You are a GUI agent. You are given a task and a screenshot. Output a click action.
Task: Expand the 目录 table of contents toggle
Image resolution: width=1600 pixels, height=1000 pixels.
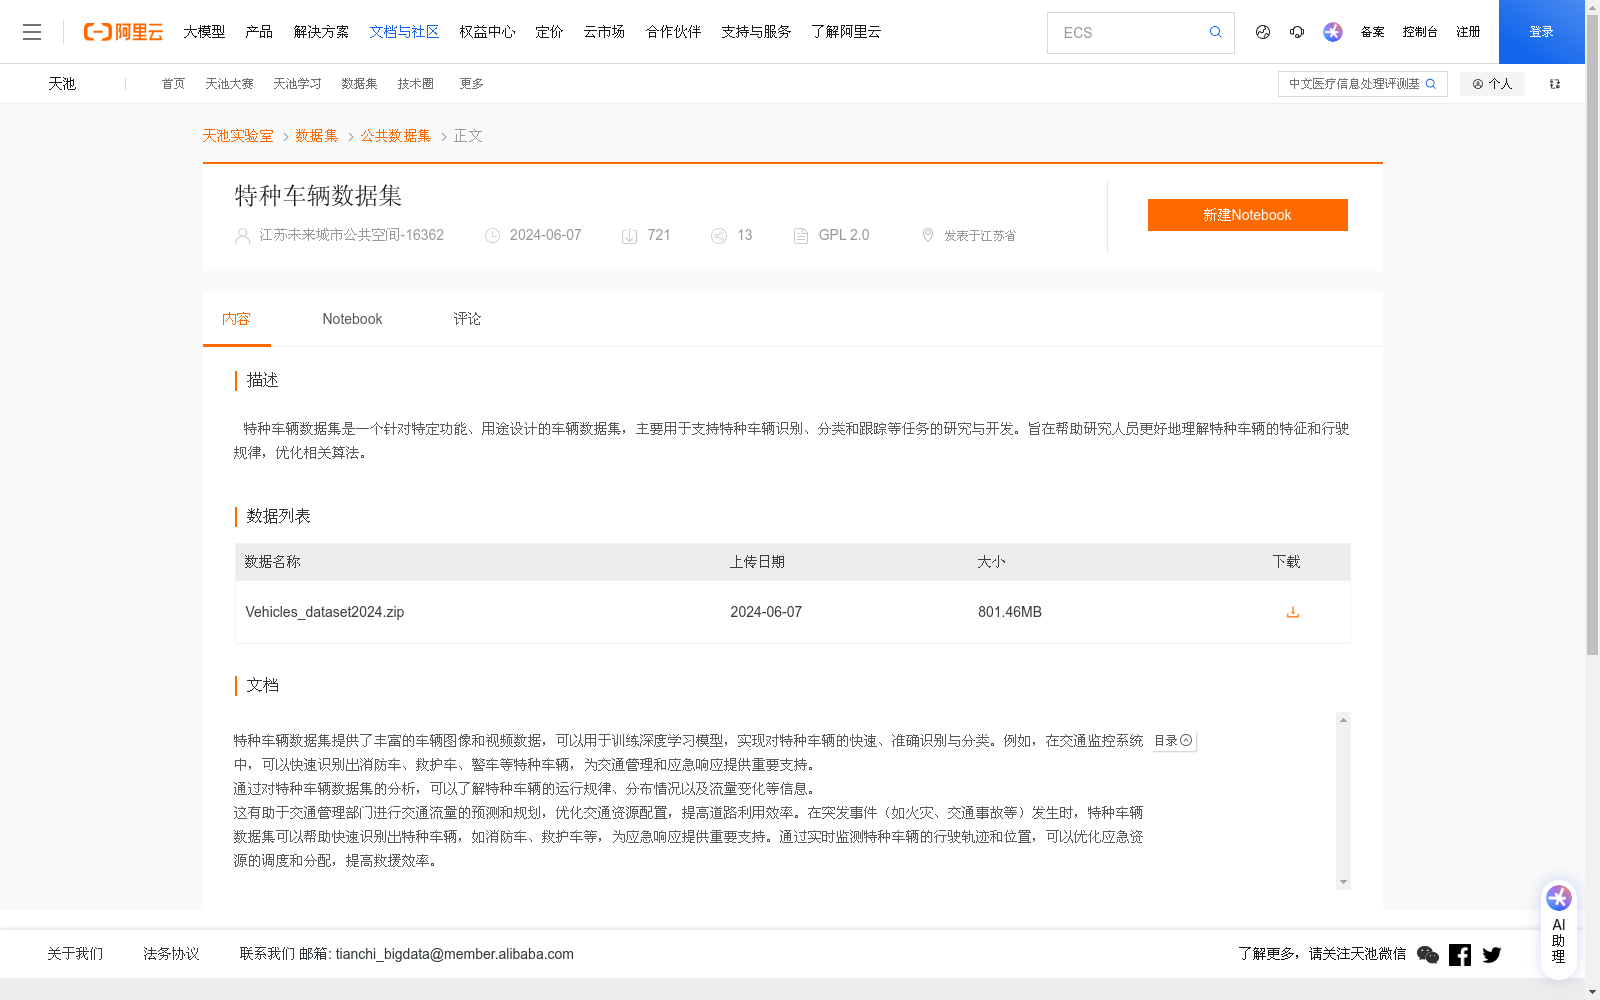pyautogui.click(x=1174, y=741)
